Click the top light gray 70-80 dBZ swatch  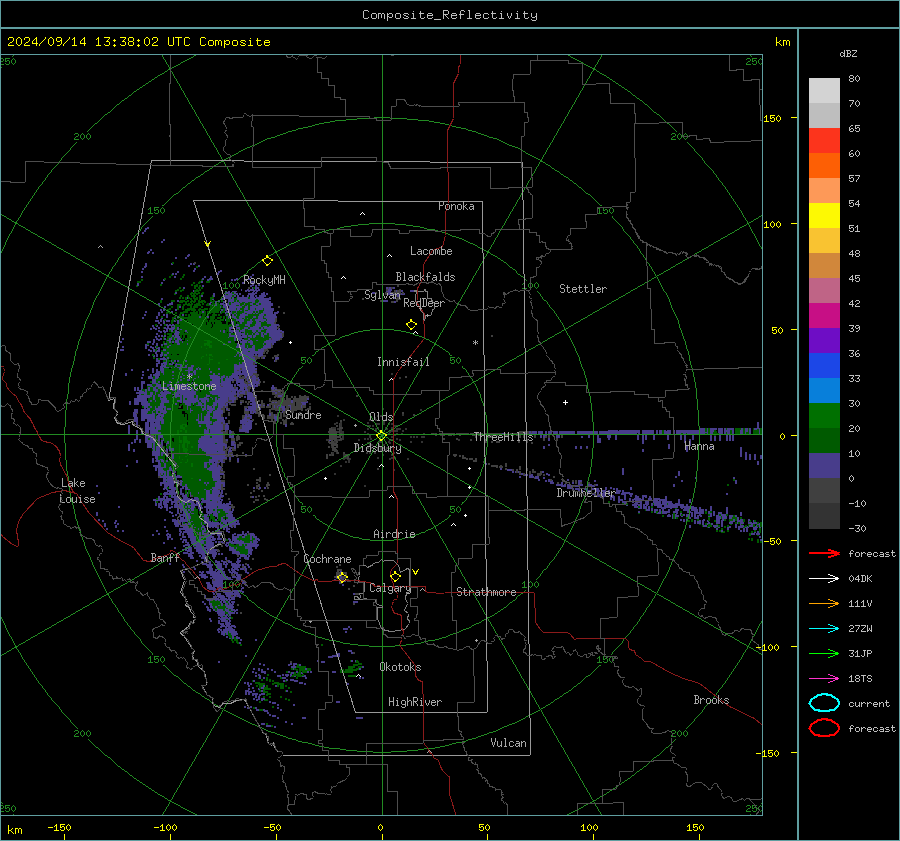824,91
